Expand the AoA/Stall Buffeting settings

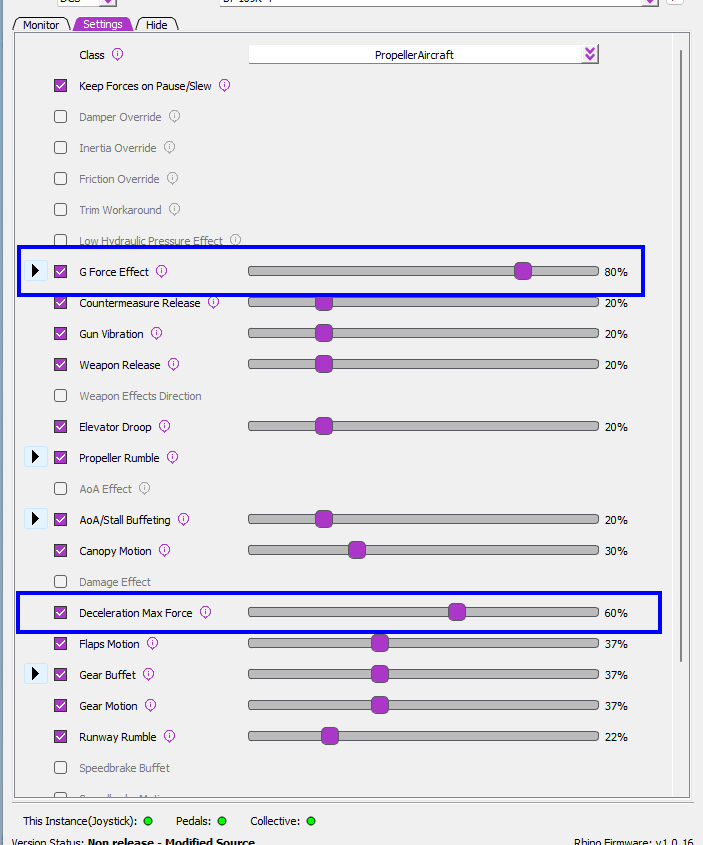pyautogui.click(x=35, y=520)
